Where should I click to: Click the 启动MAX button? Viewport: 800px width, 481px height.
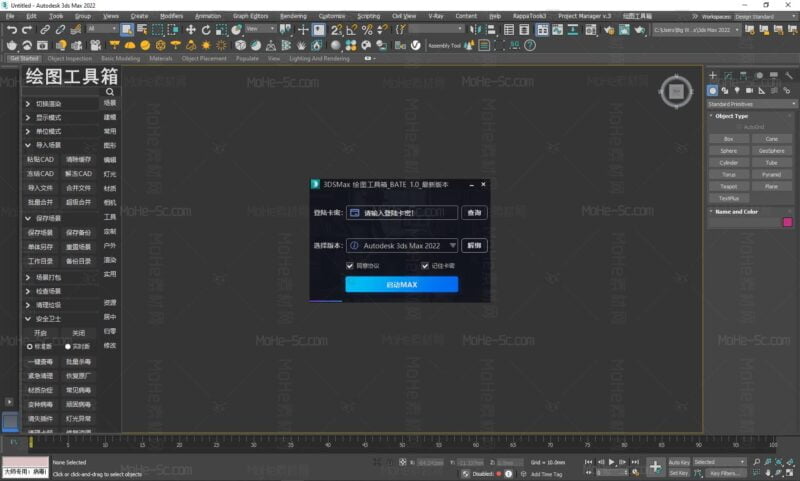[x=402, y=285]
